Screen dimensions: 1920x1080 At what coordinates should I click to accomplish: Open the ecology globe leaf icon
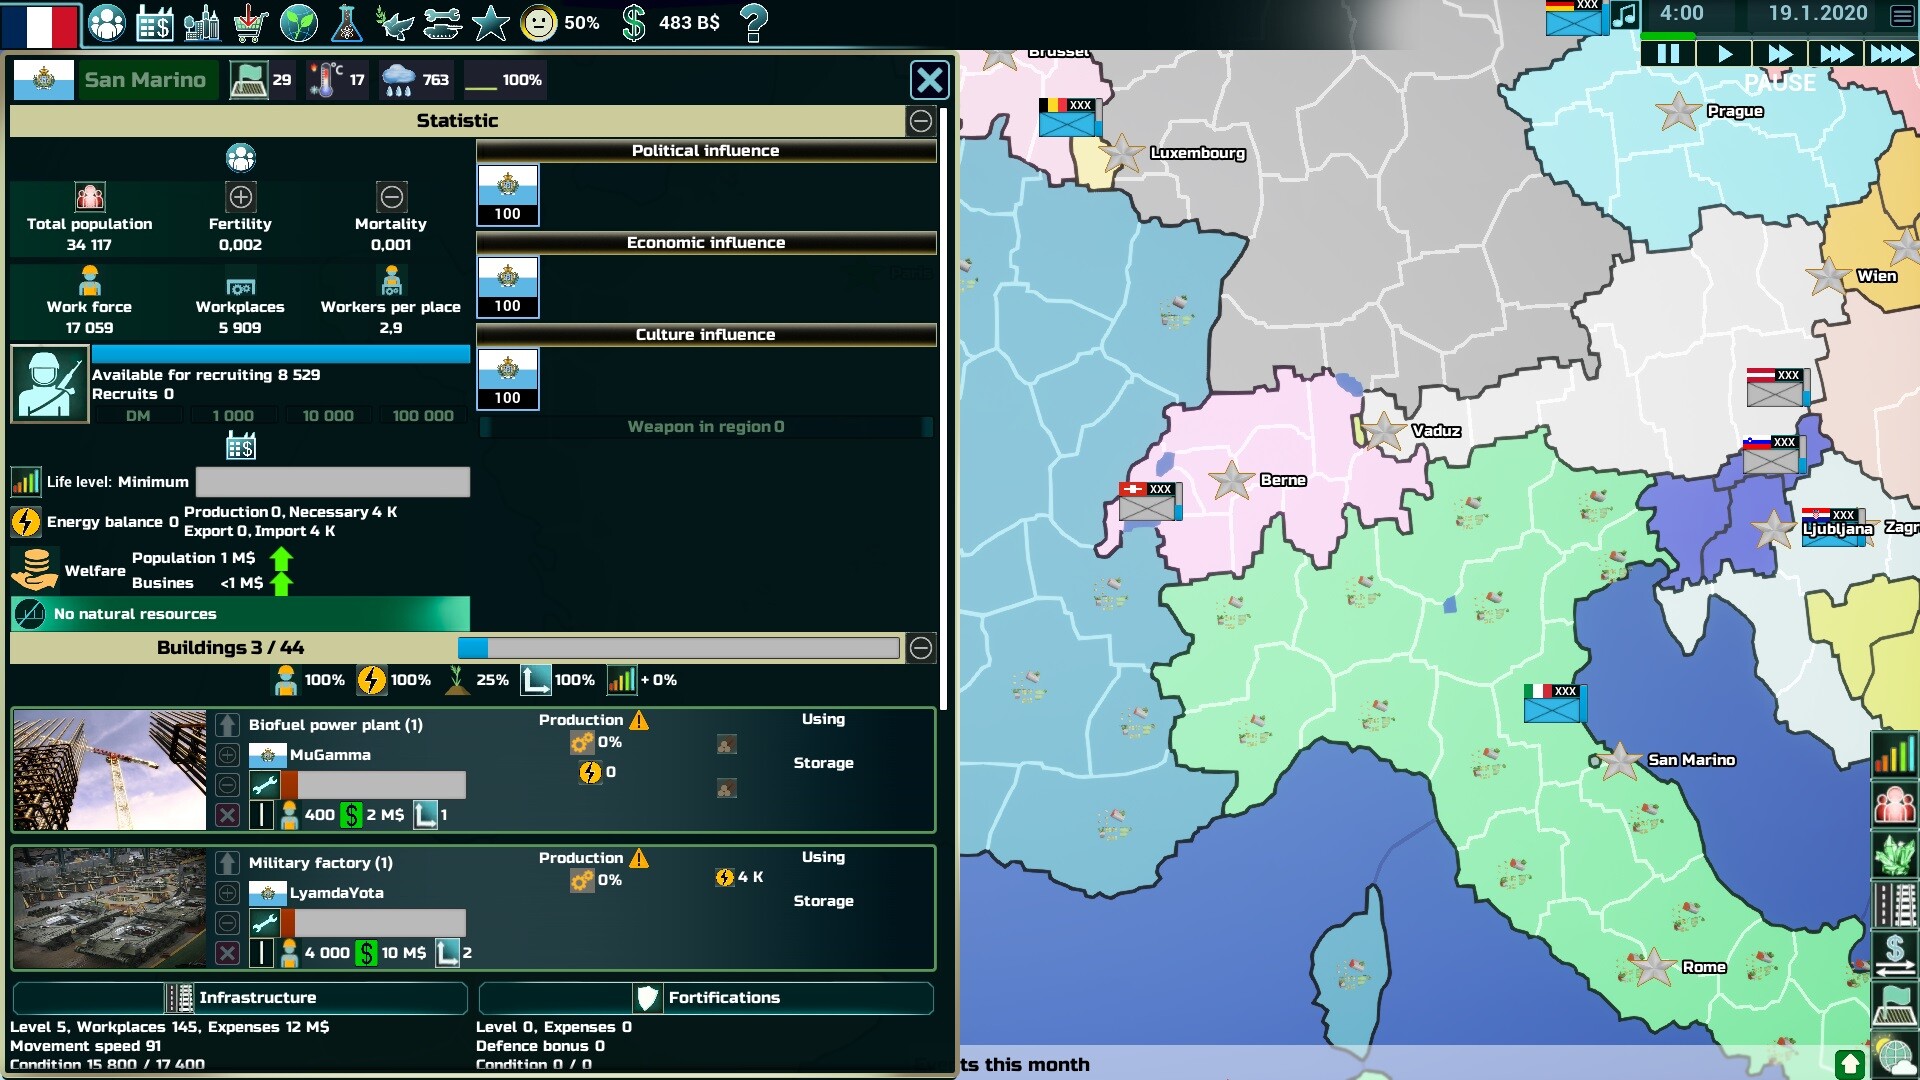coord(298,22)
